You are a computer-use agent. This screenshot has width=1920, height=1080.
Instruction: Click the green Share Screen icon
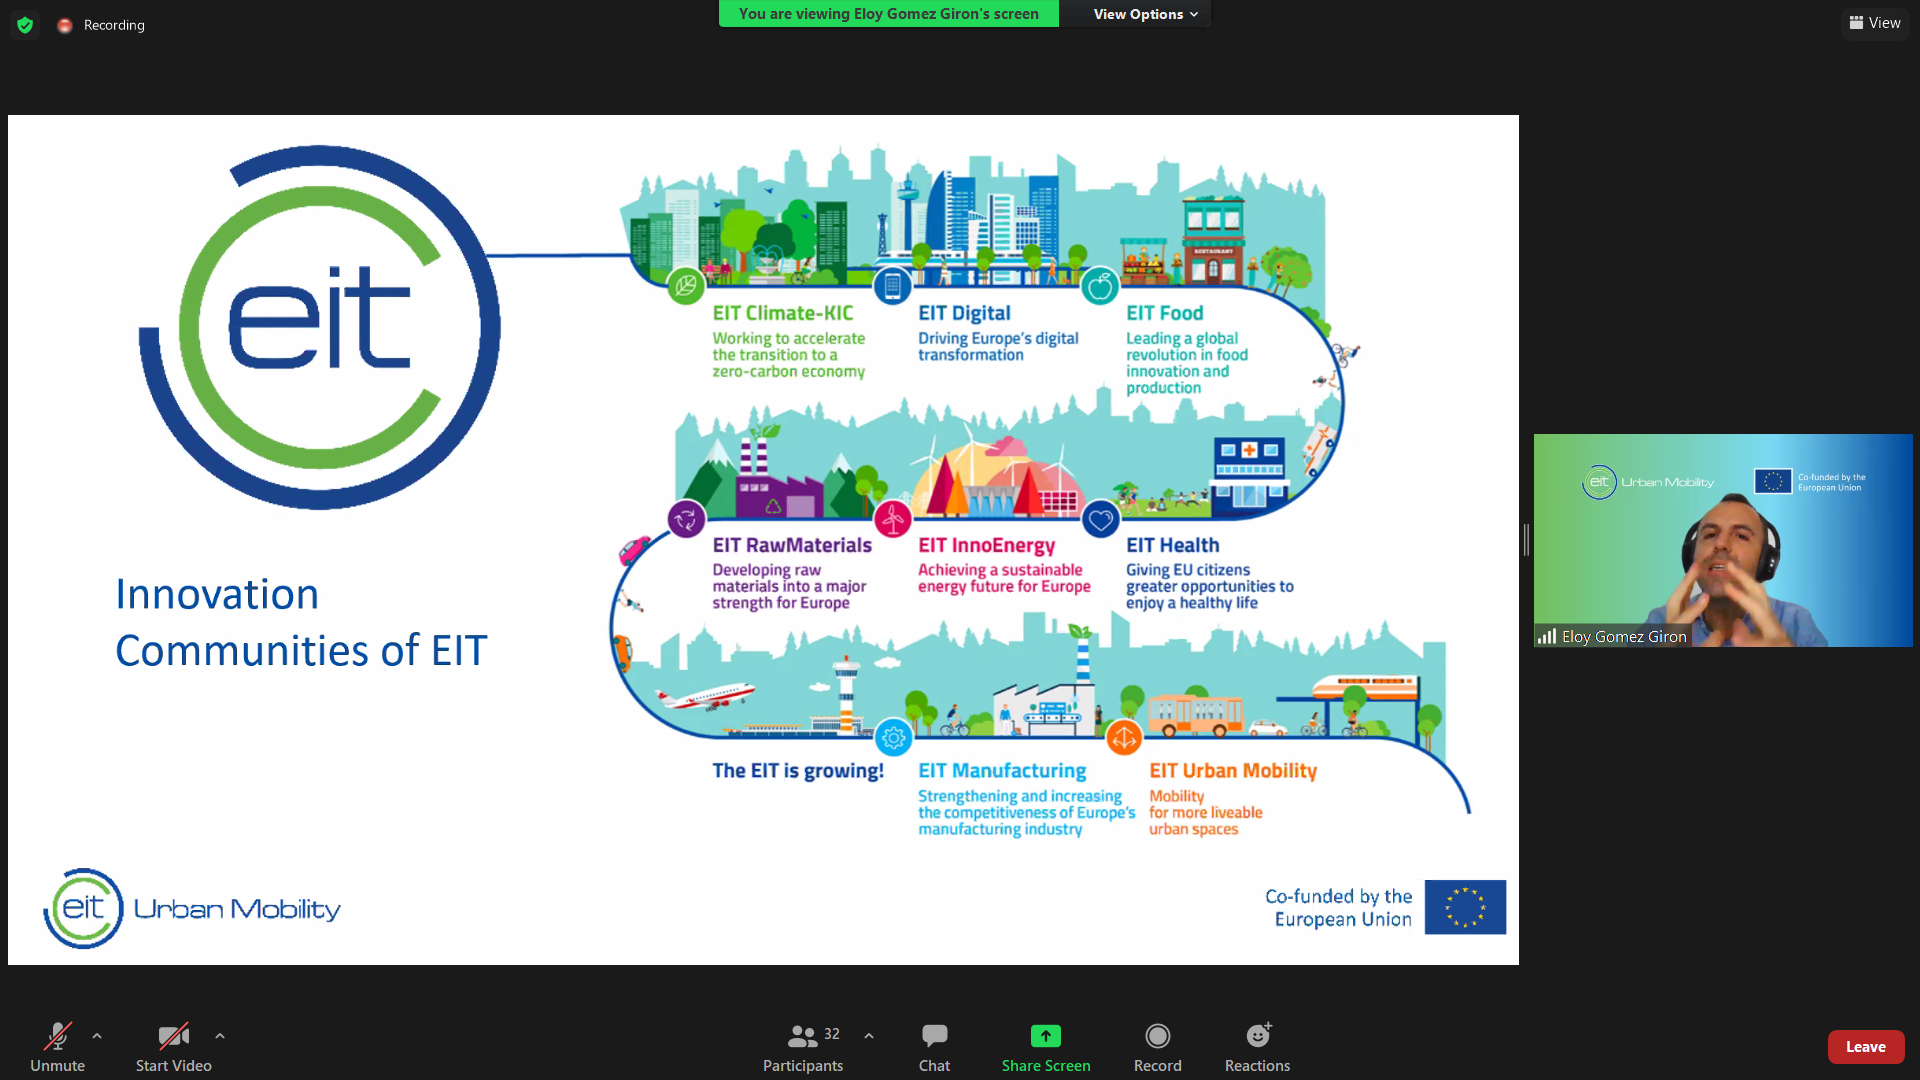tap(1045, 1036)
